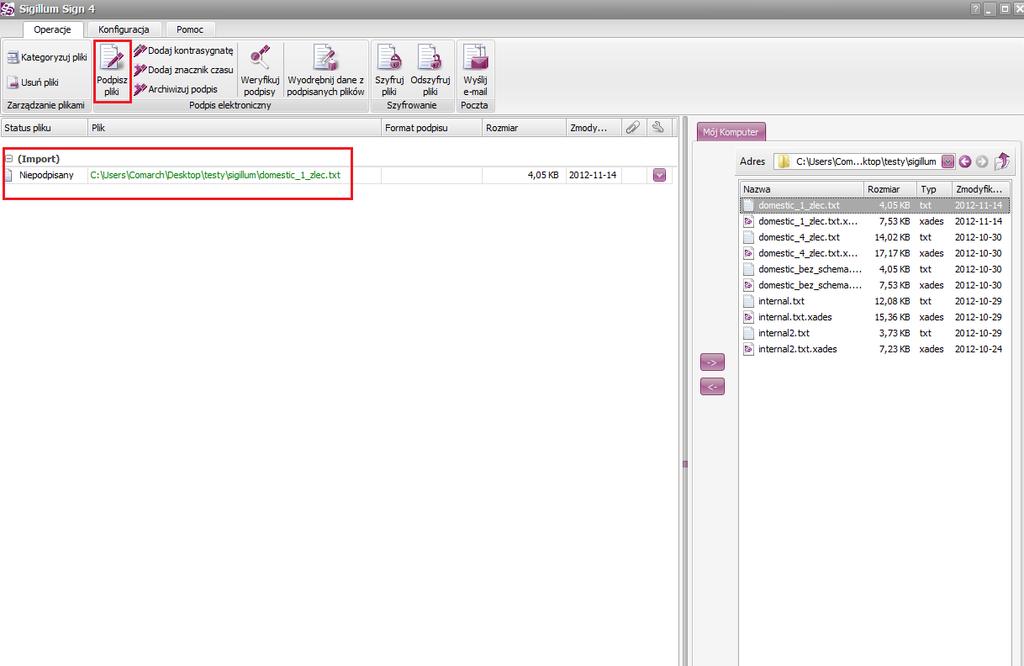Sort by Plik column header
Screen dimensions: 1024x666
point(234,128)
